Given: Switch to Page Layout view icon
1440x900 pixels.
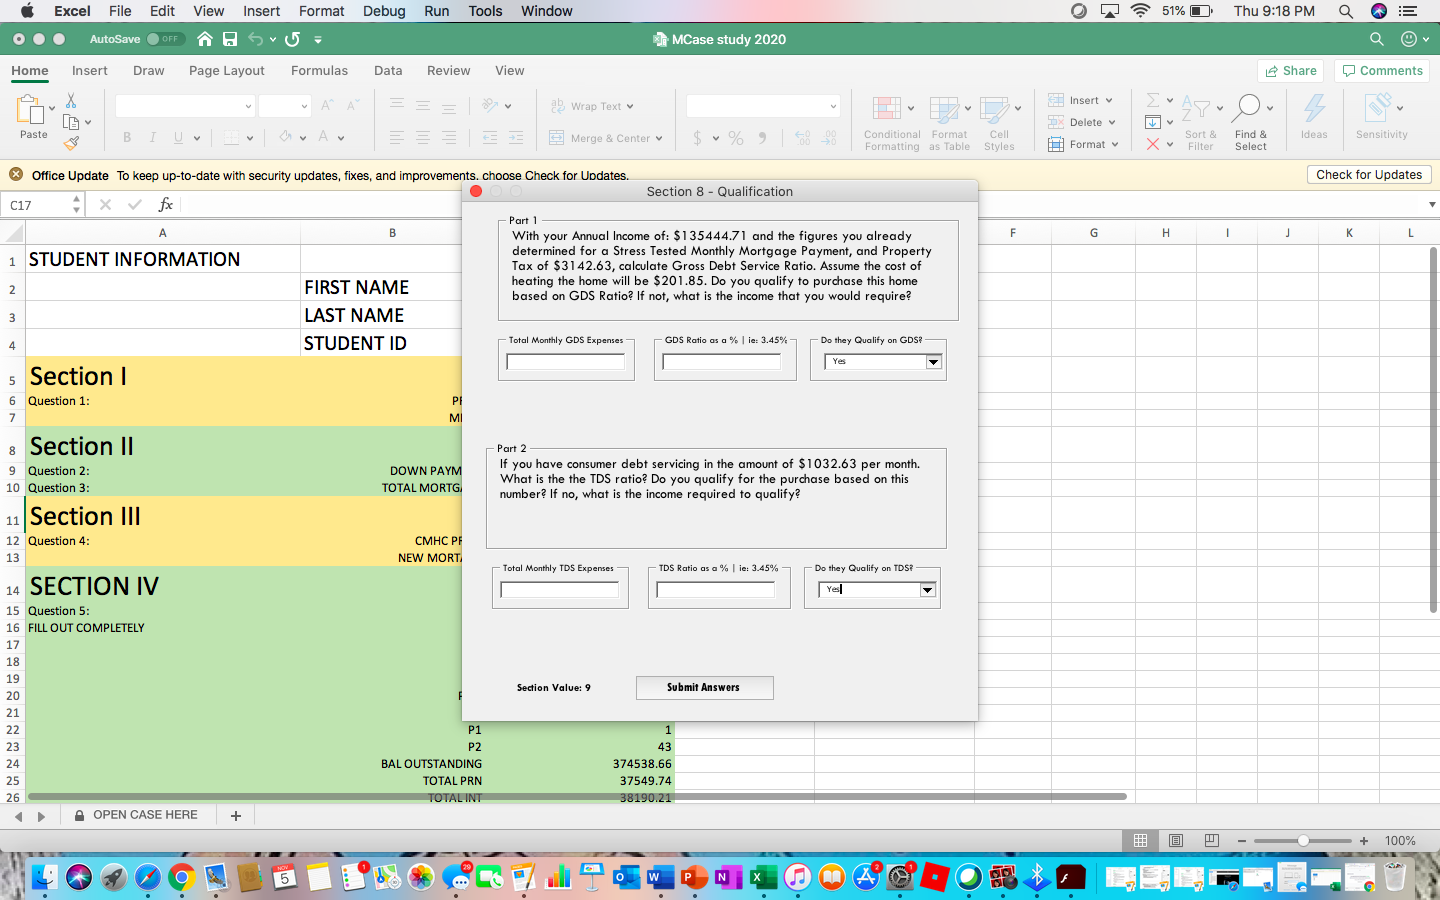Looking at the screenshot, I should coord(1176,841).
